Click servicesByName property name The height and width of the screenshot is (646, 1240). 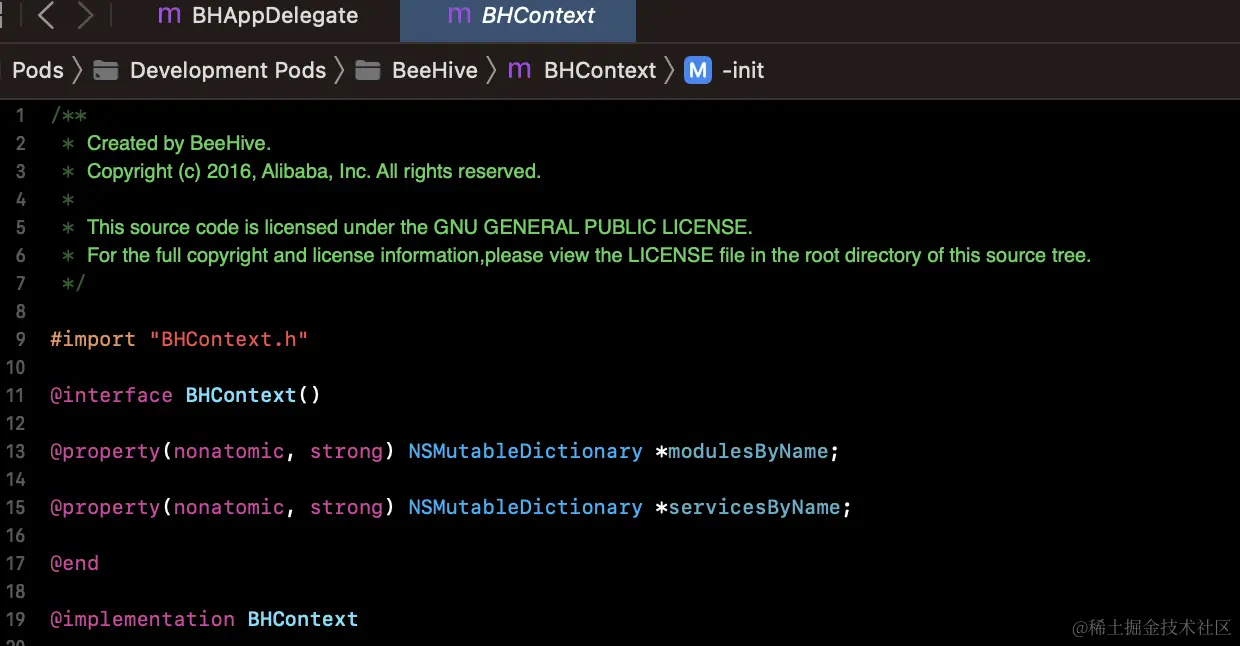tap(754, 507)
